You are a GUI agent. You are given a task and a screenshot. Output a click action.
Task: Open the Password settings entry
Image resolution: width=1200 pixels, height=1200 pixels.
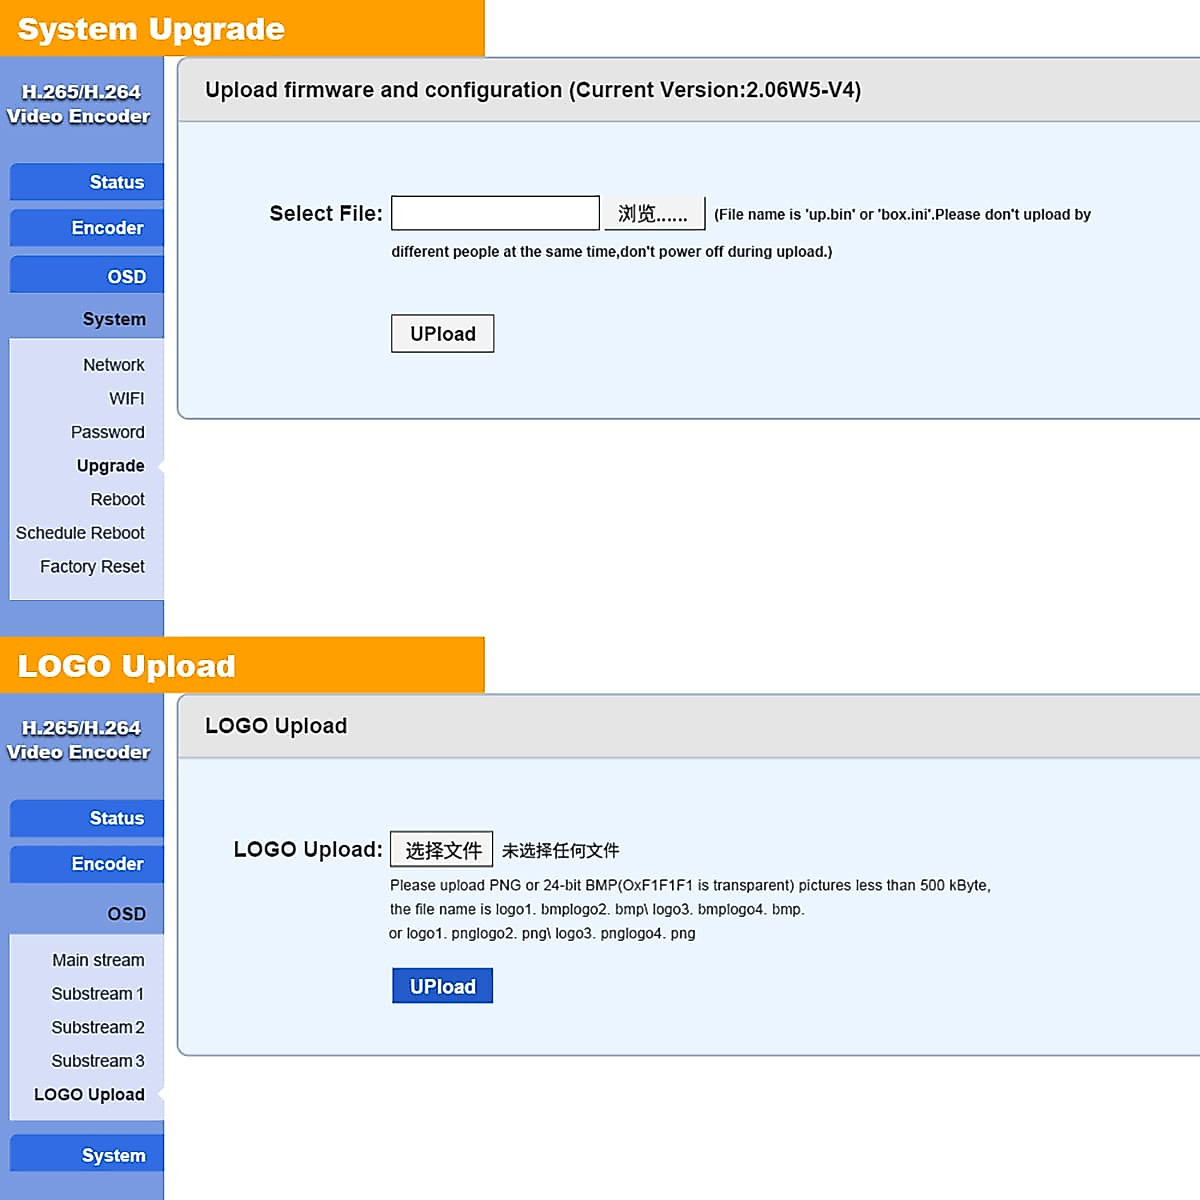click(107, 432)
